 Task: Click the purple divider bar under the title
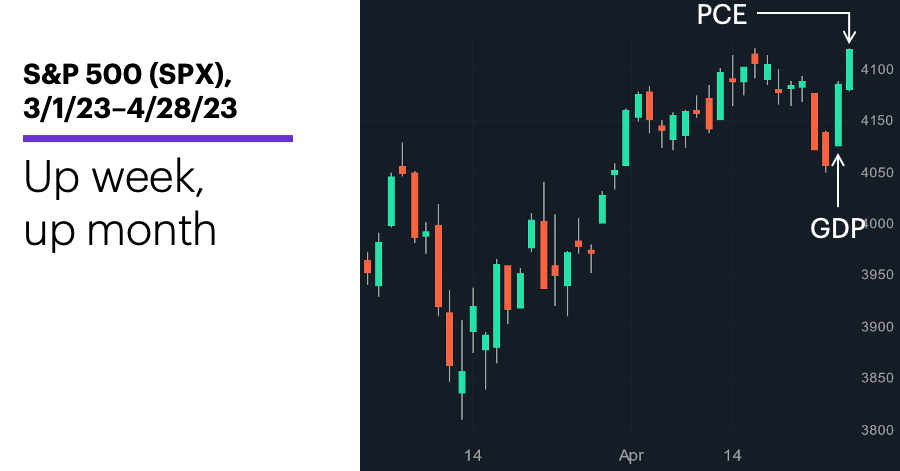158,138
